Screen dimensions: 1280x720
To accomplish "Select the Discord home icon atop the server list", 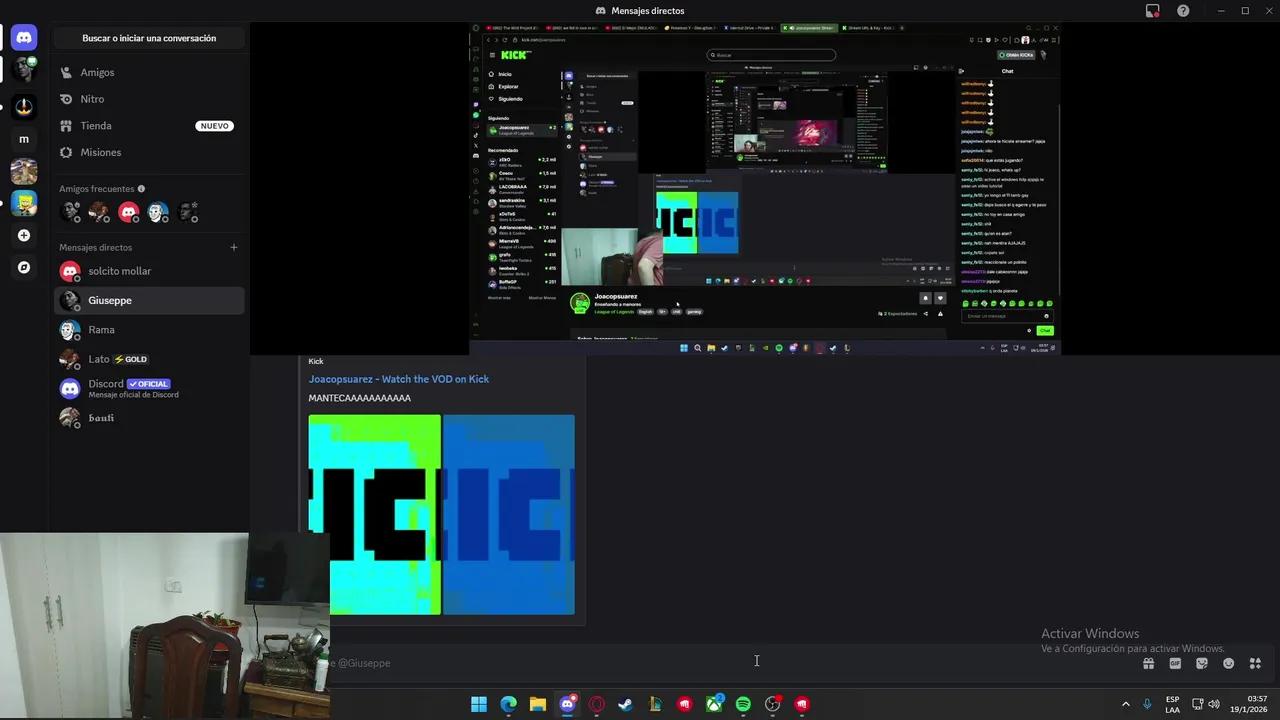I will tap(24, 36).
